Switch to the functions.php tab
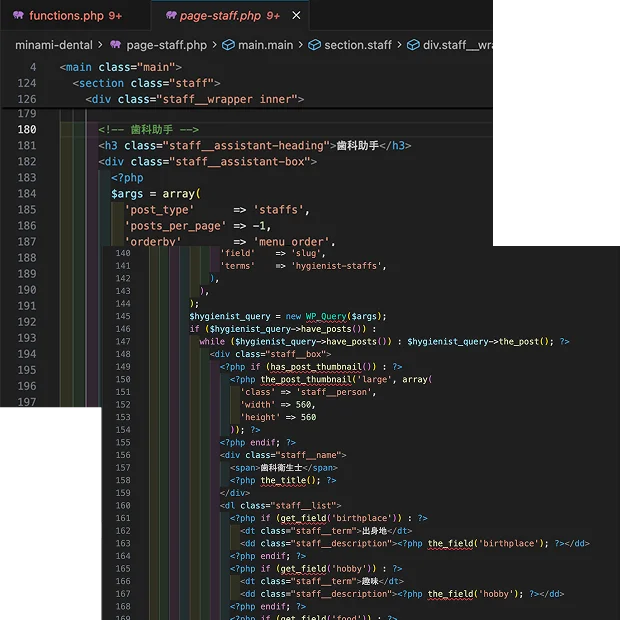 (x=75, y=15)
